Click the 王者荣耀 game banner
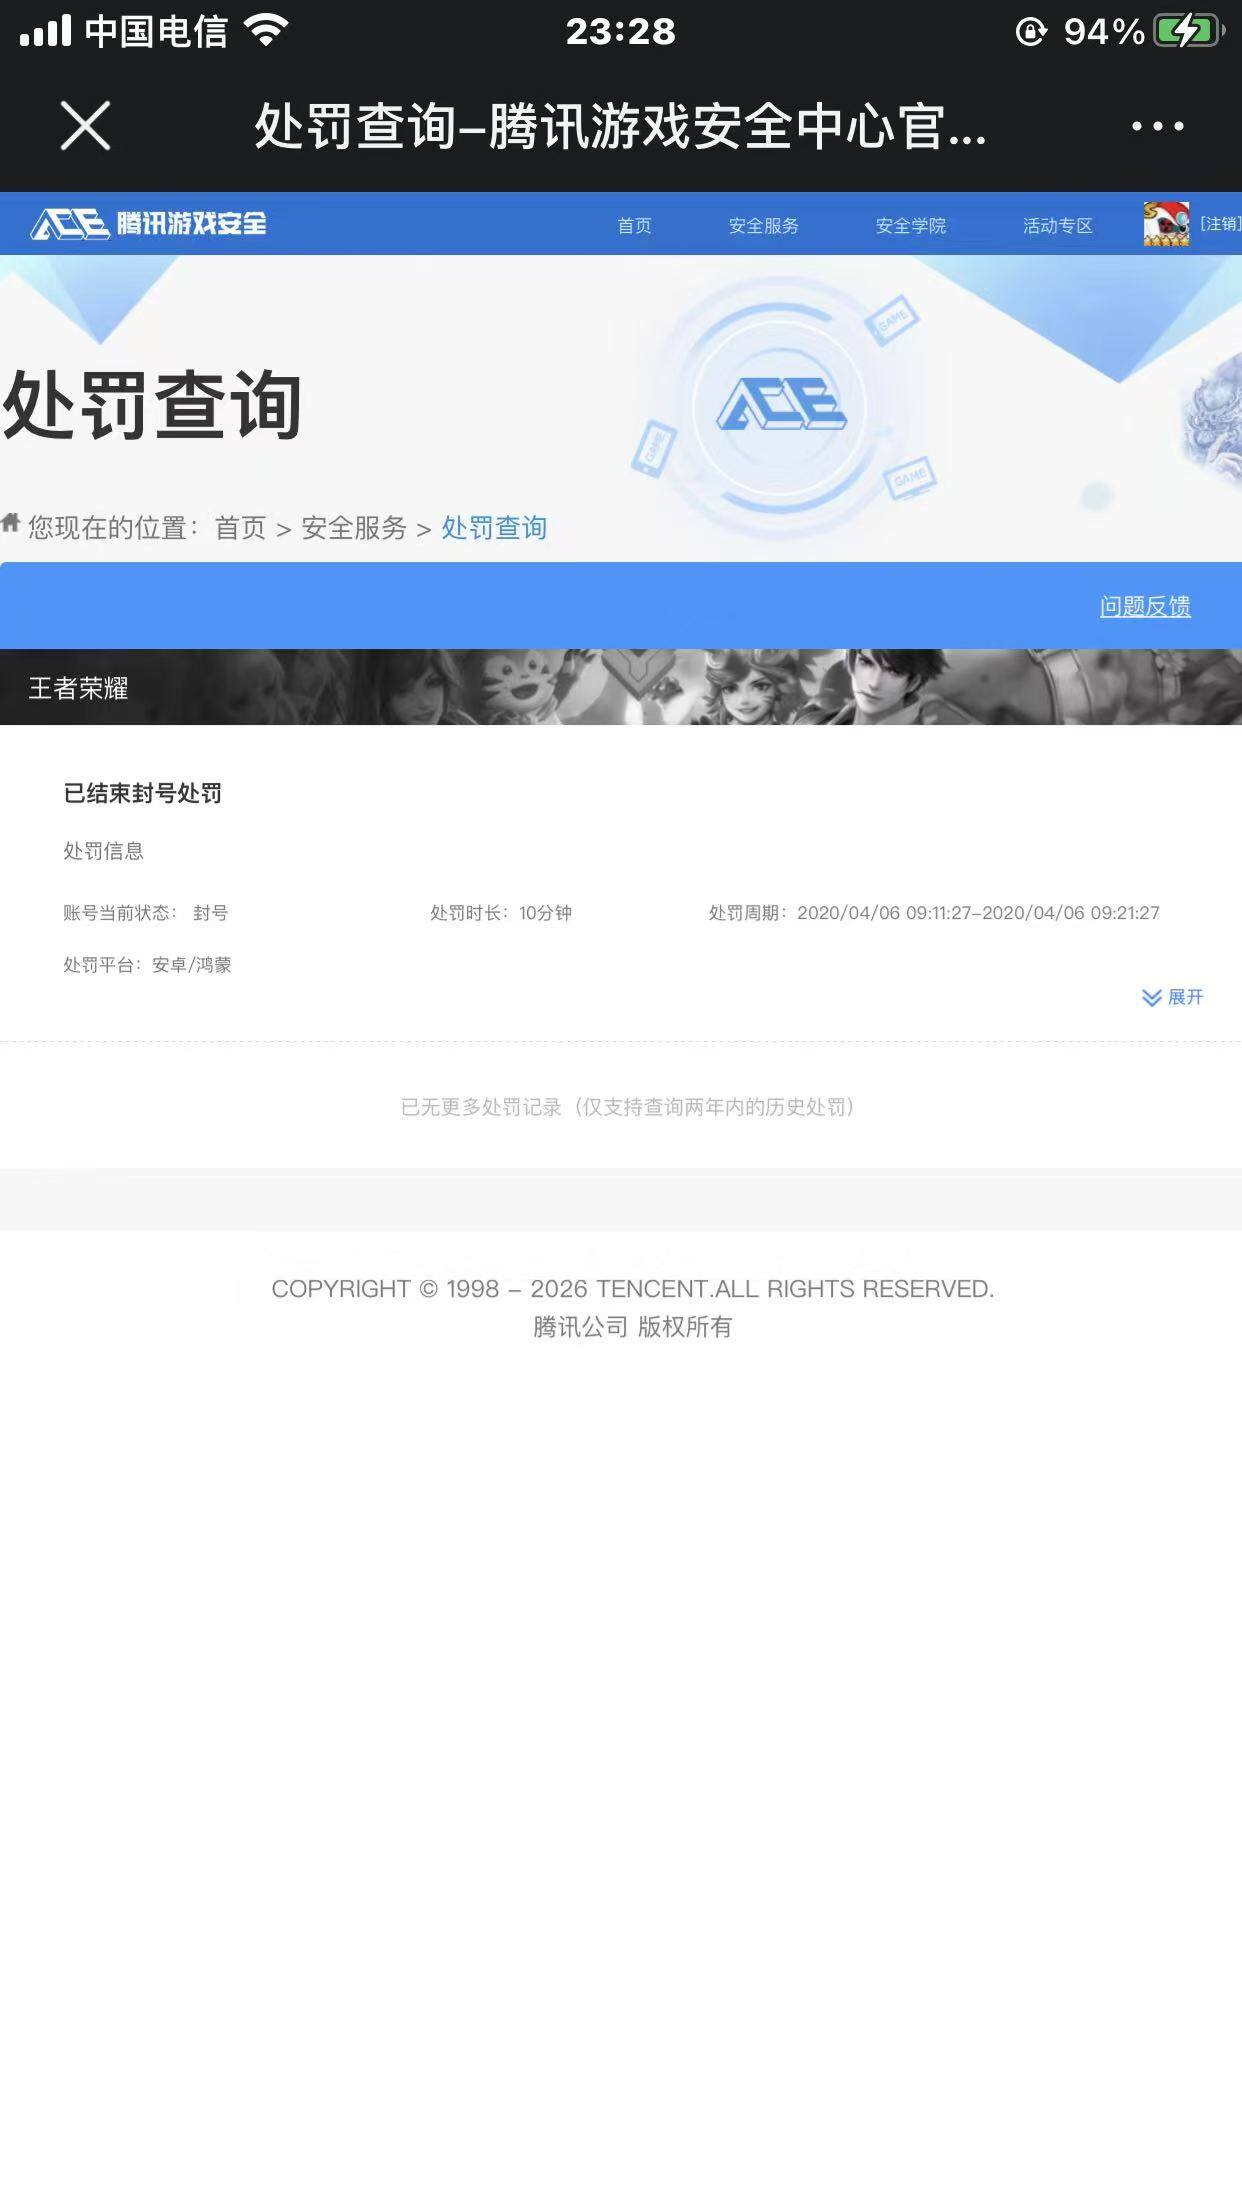This screenshot has height=2208, width=1242. (x=621, y=687)
